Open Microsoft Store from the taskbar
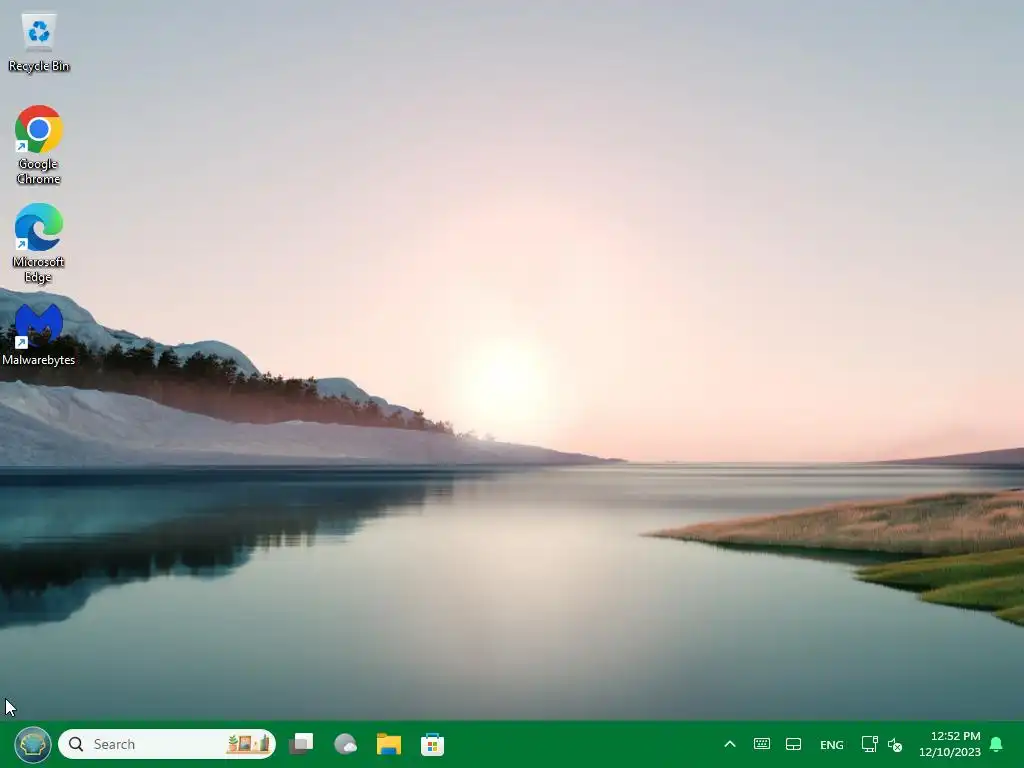1024x768 pixels. (432, 744)
